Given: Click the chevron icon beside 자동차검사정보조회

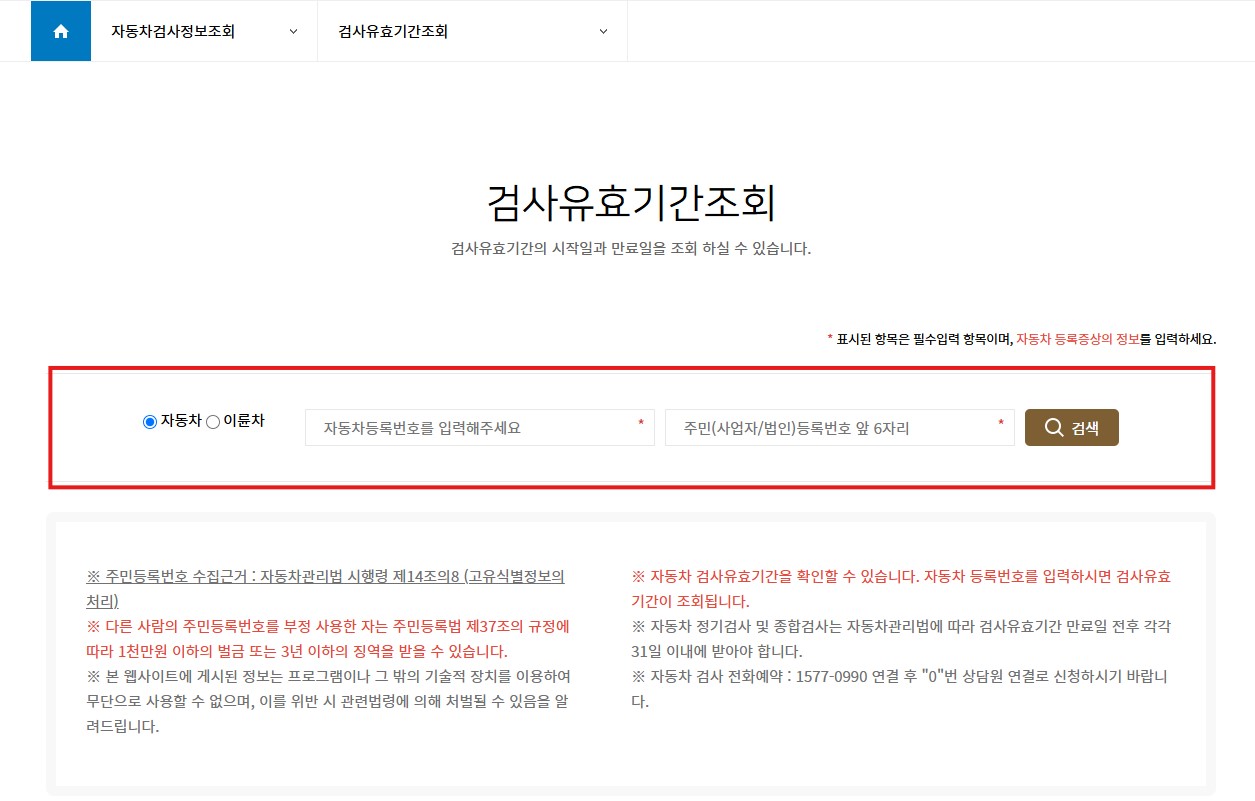Looking at the screenshot, I should (x=292, y=31).
